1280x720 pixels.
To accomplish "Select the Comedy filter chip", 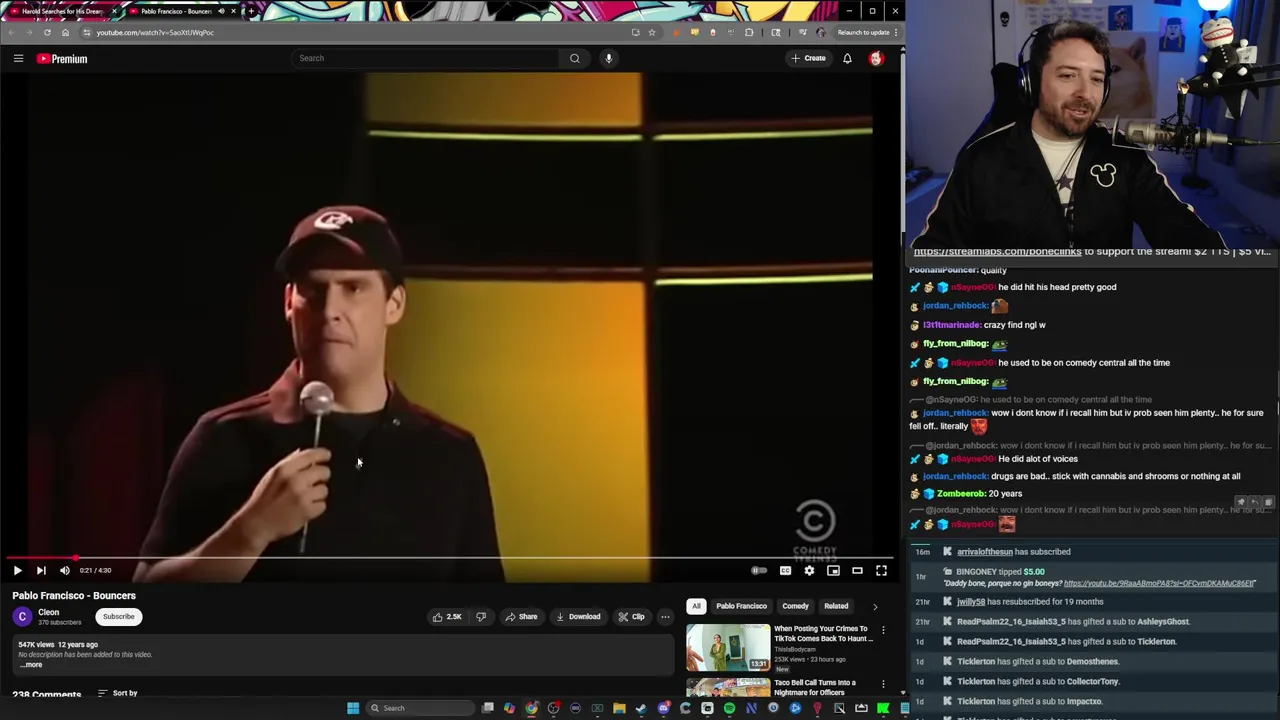I will coord(795,606).
